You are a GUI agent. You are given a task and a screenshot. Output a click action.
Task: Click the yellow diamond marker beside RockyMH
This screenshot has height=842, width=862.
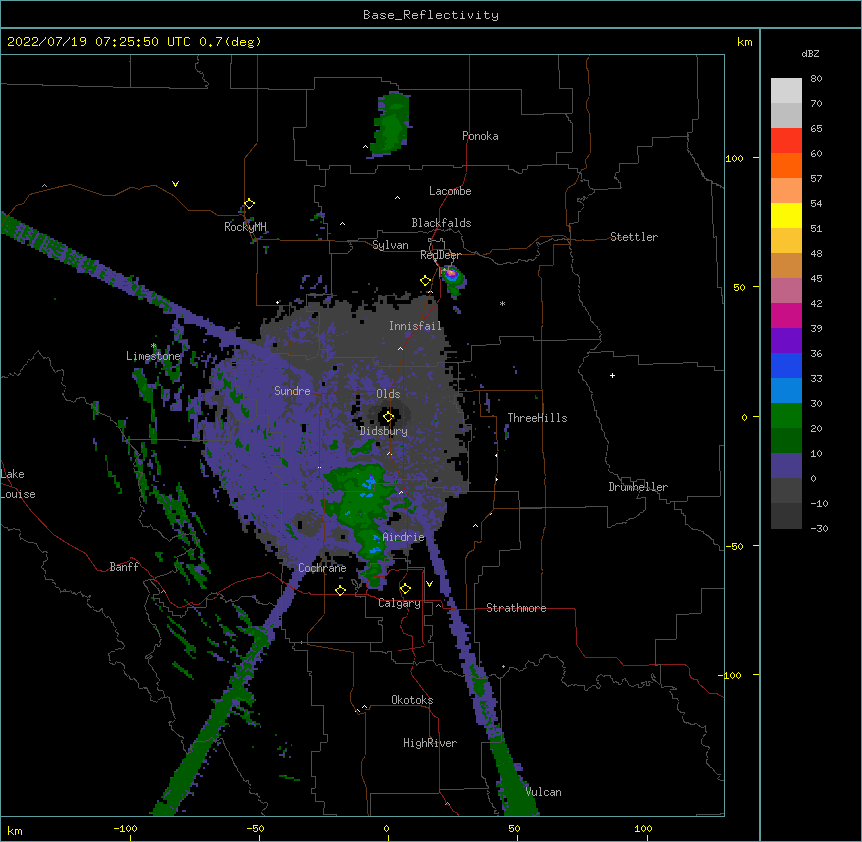250,204
